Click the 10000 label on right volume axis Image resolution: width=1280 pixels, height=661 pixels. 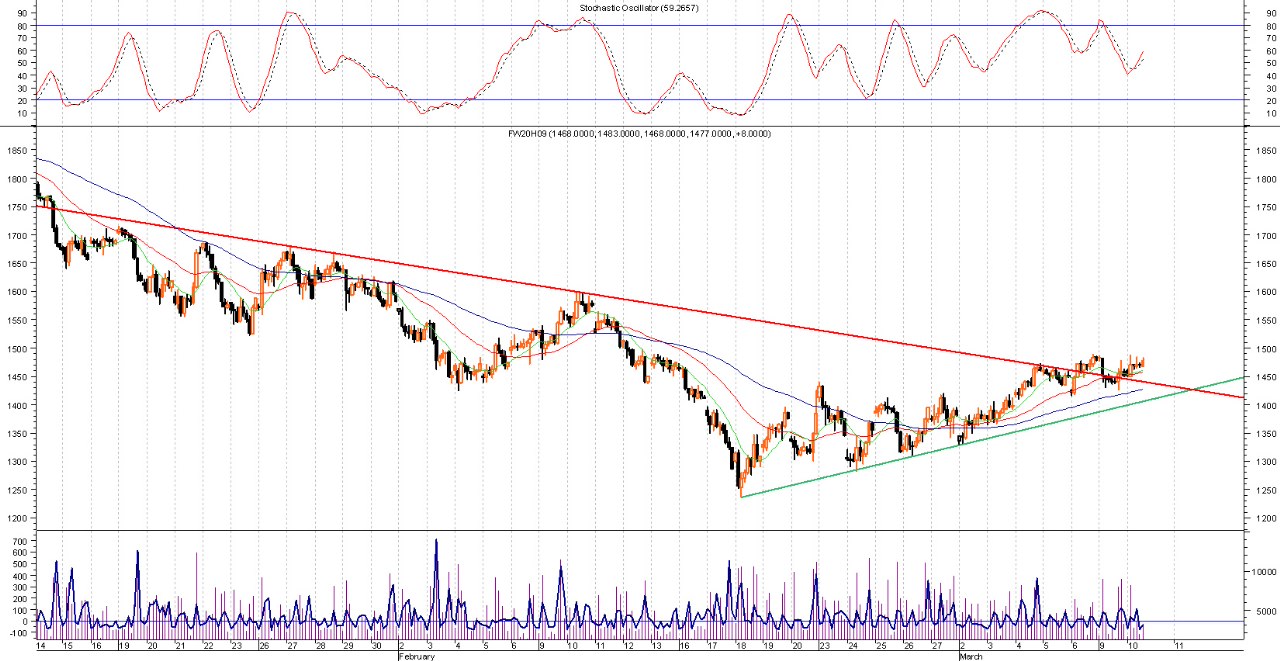1264,572
